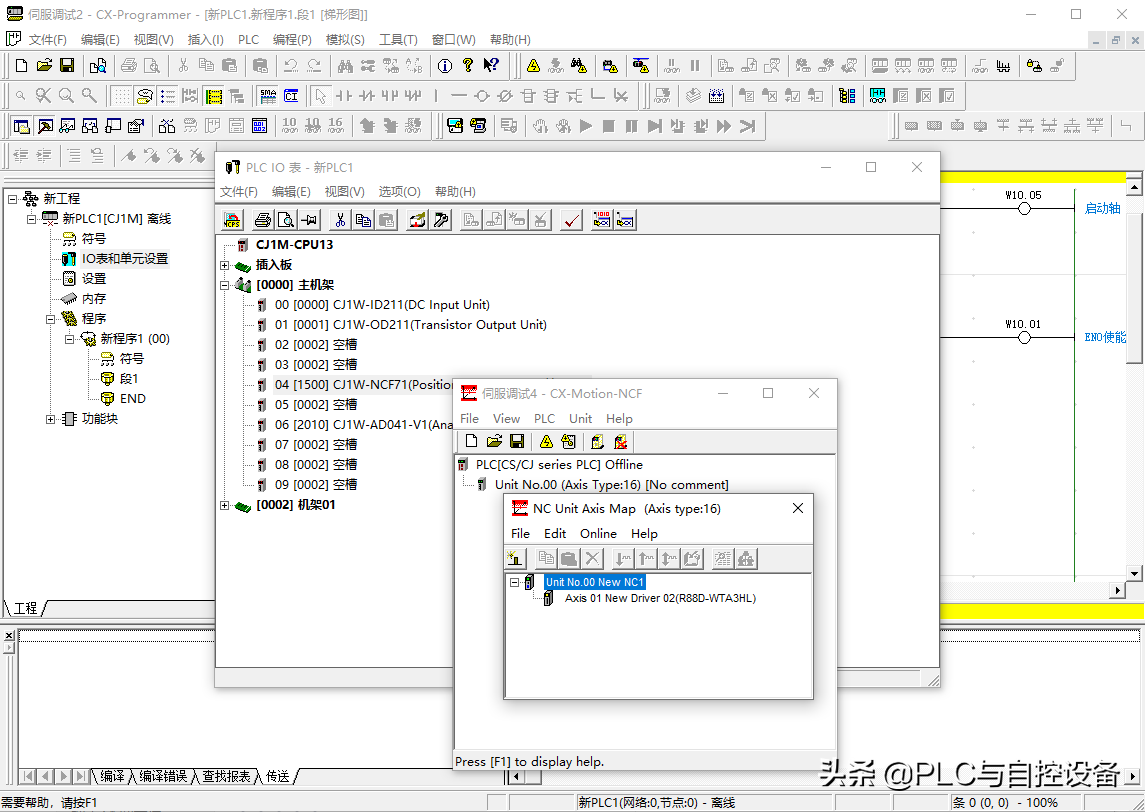
Task: Click the NCPS icon in PLC IO toolbar
Action: (x=232, y=220)
